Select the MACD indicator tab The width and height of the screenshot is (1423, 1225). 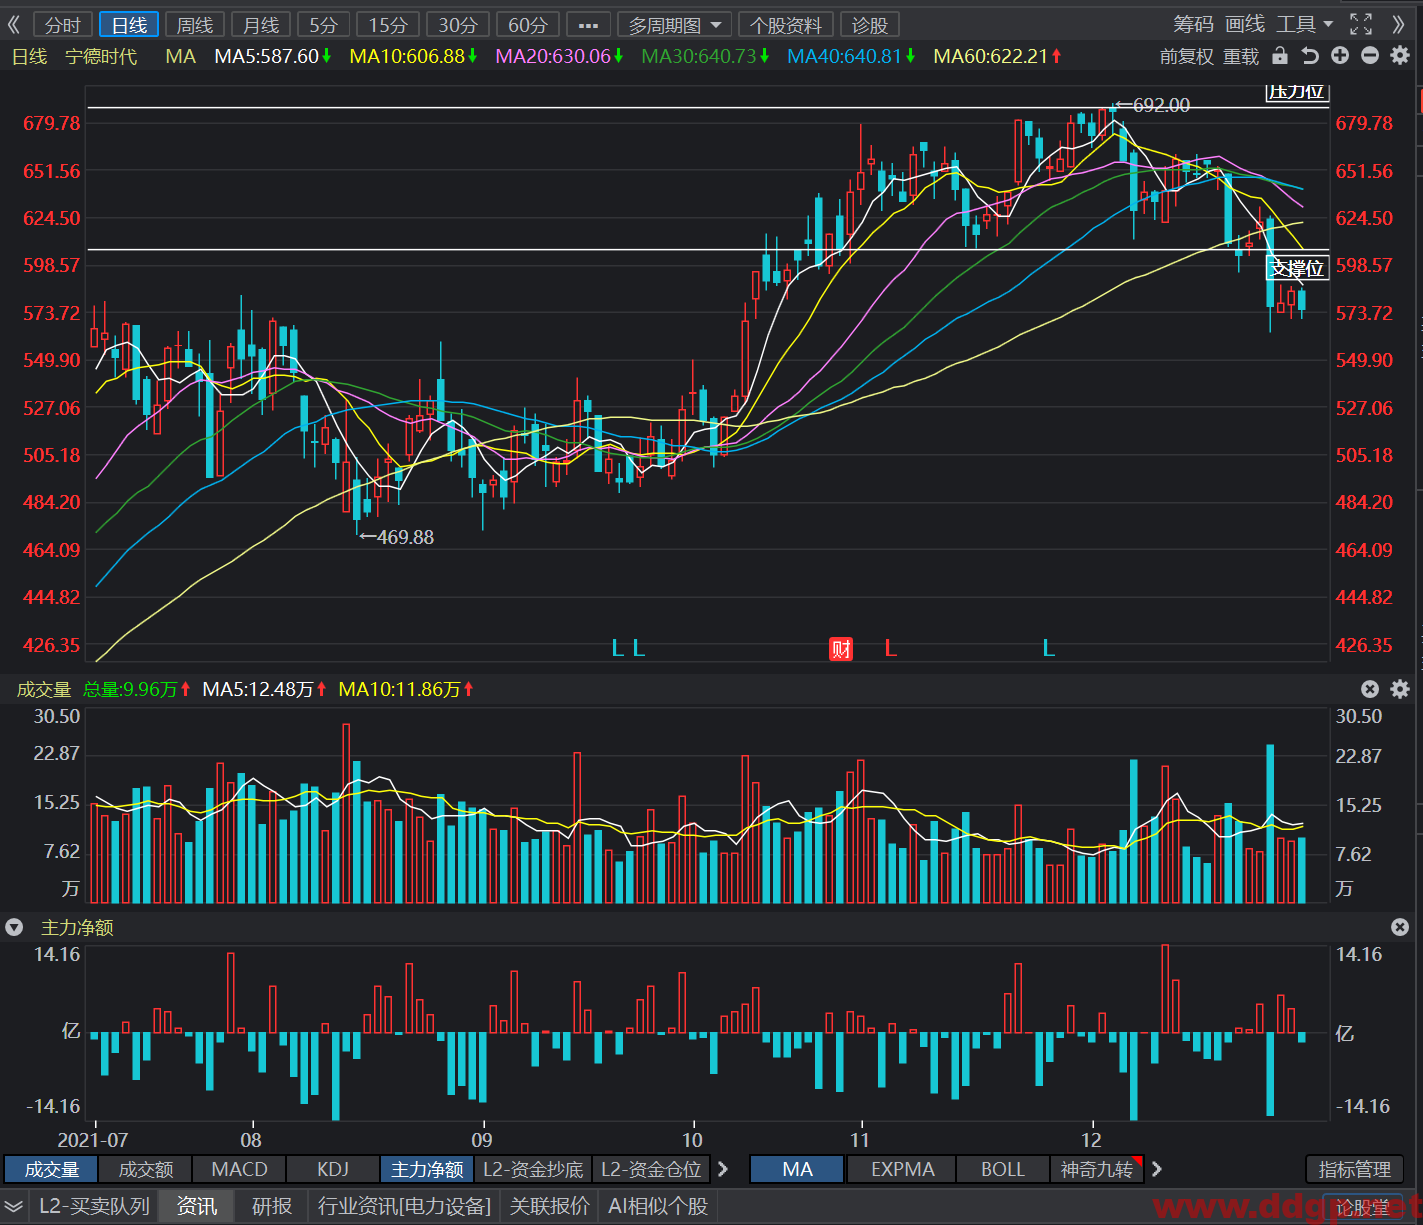coord(240,1169)
